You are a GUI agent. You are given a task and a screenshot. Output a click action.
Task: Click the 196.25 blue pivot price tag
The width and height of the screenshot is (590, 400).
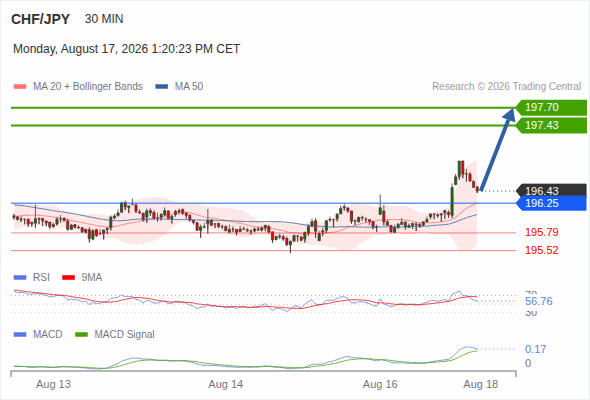(551, 203)
